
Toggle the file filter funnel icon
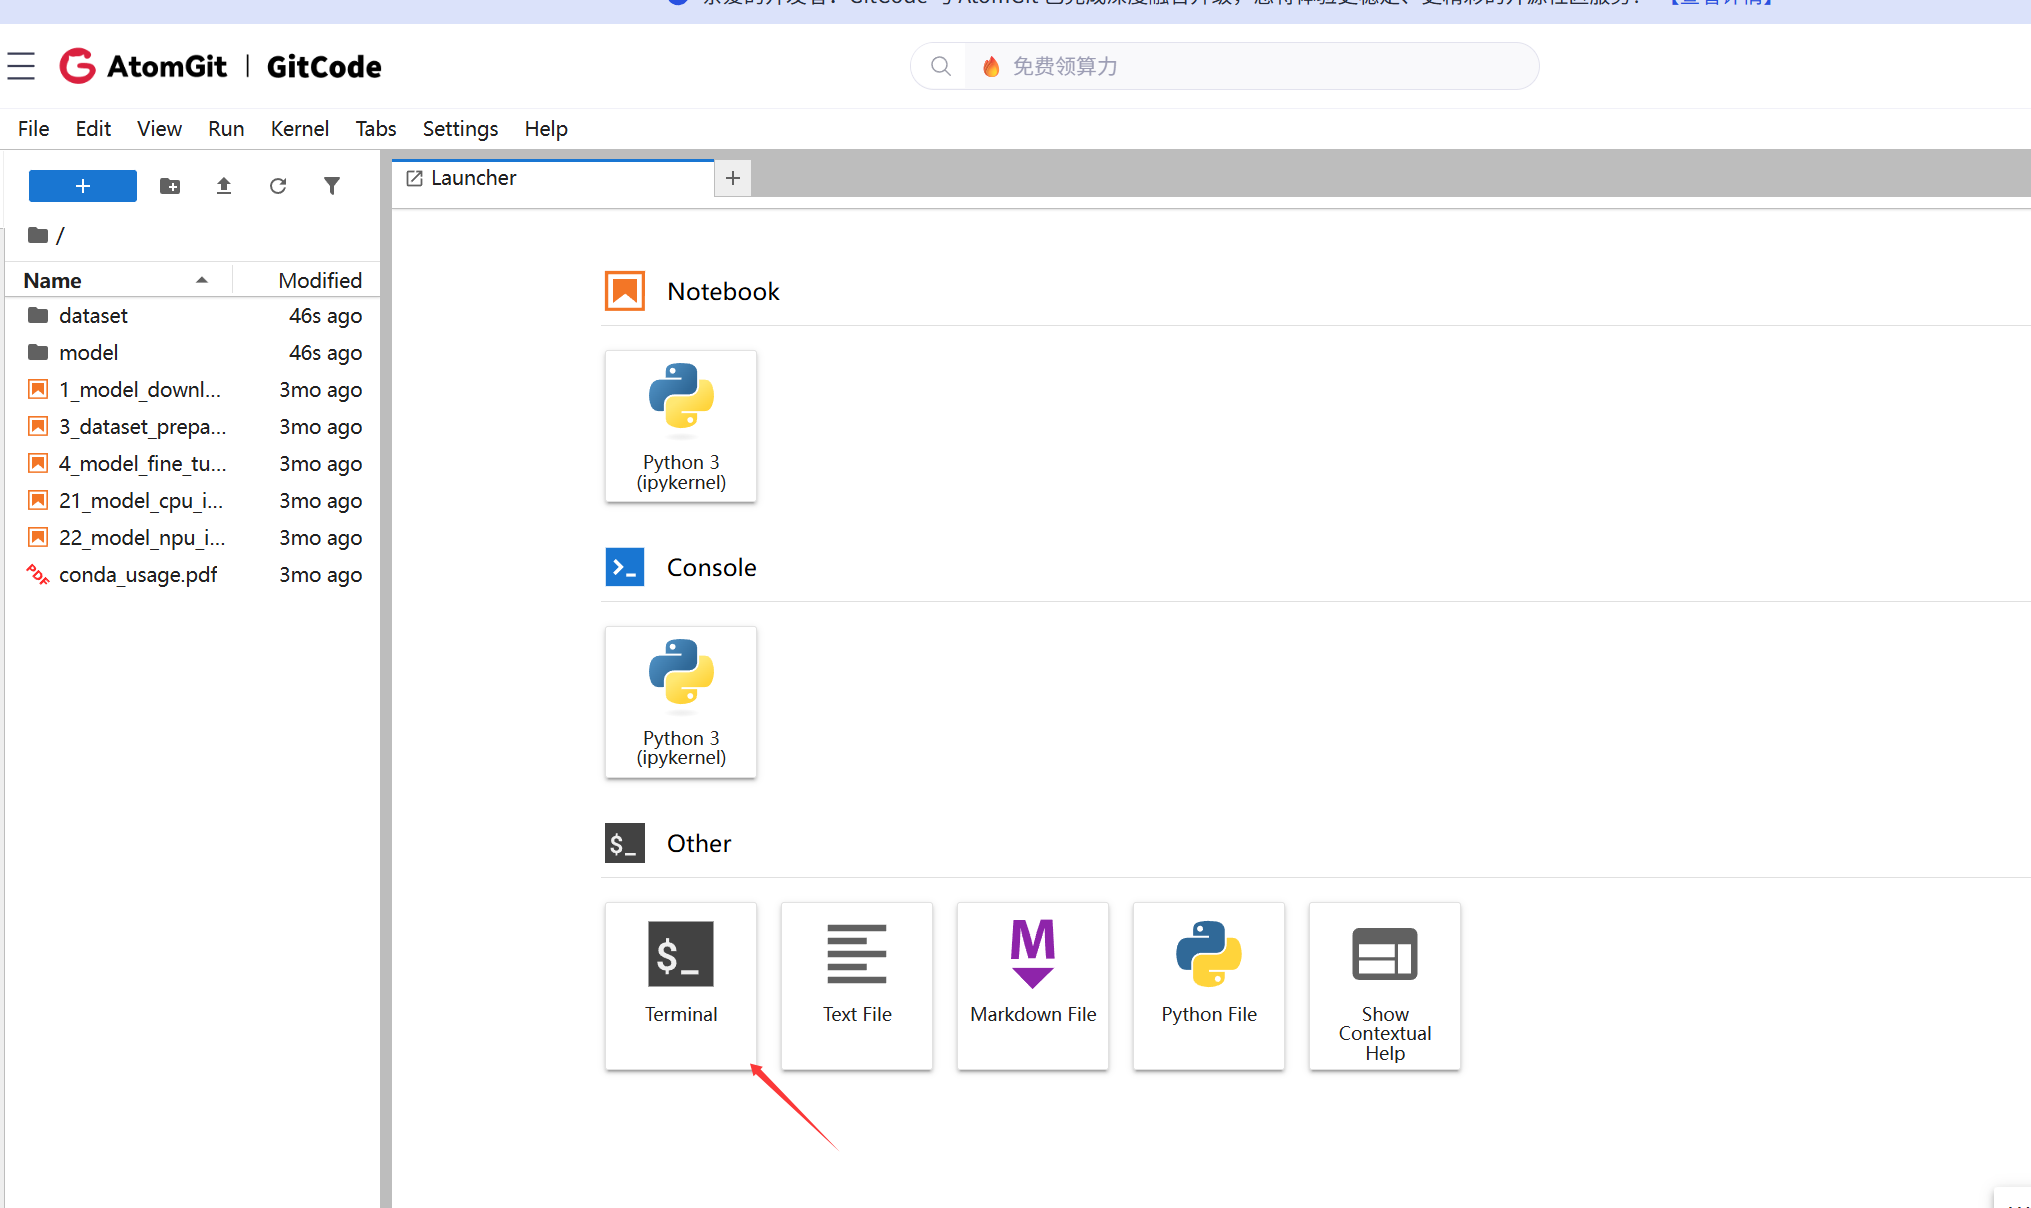[x=332, y=186]
